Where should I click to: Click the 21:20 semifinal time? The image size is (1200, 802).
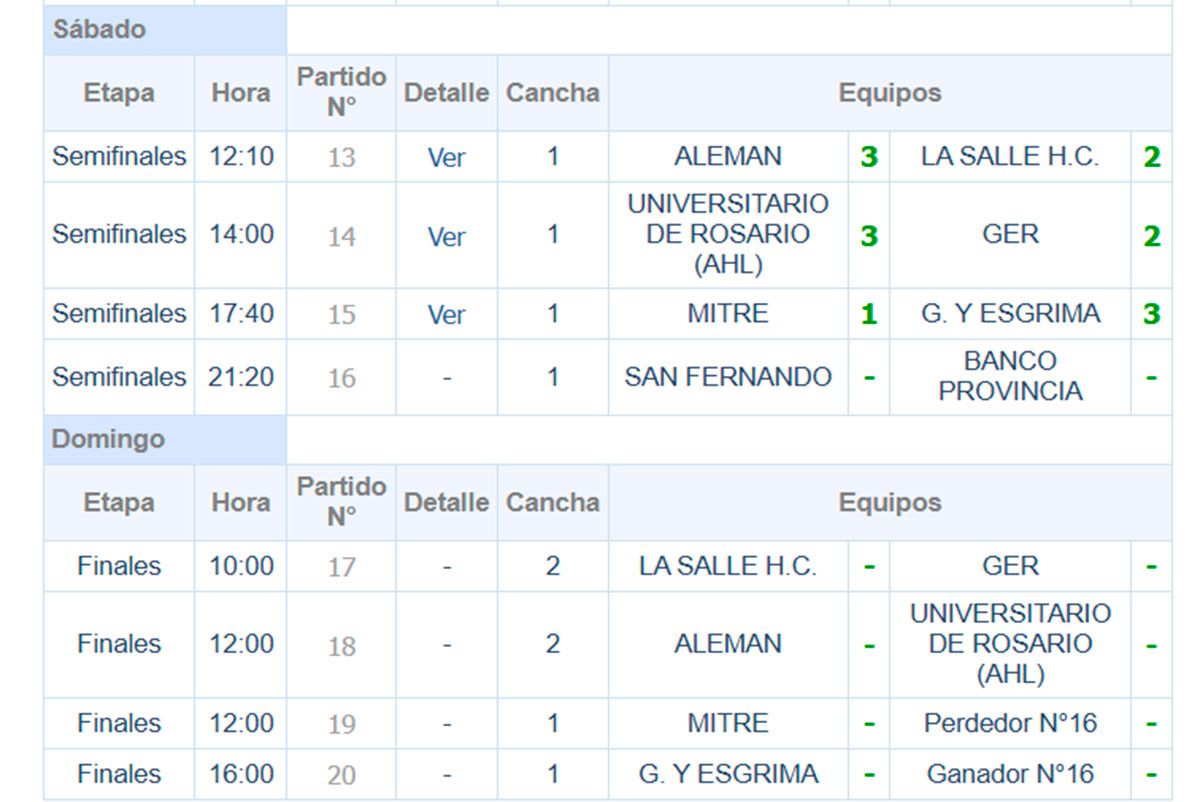(241, 377)
